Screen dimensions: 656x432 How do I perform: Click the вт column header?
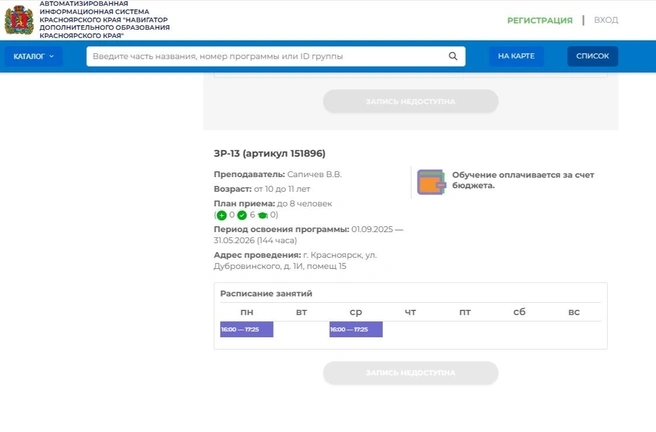[301, 312]
